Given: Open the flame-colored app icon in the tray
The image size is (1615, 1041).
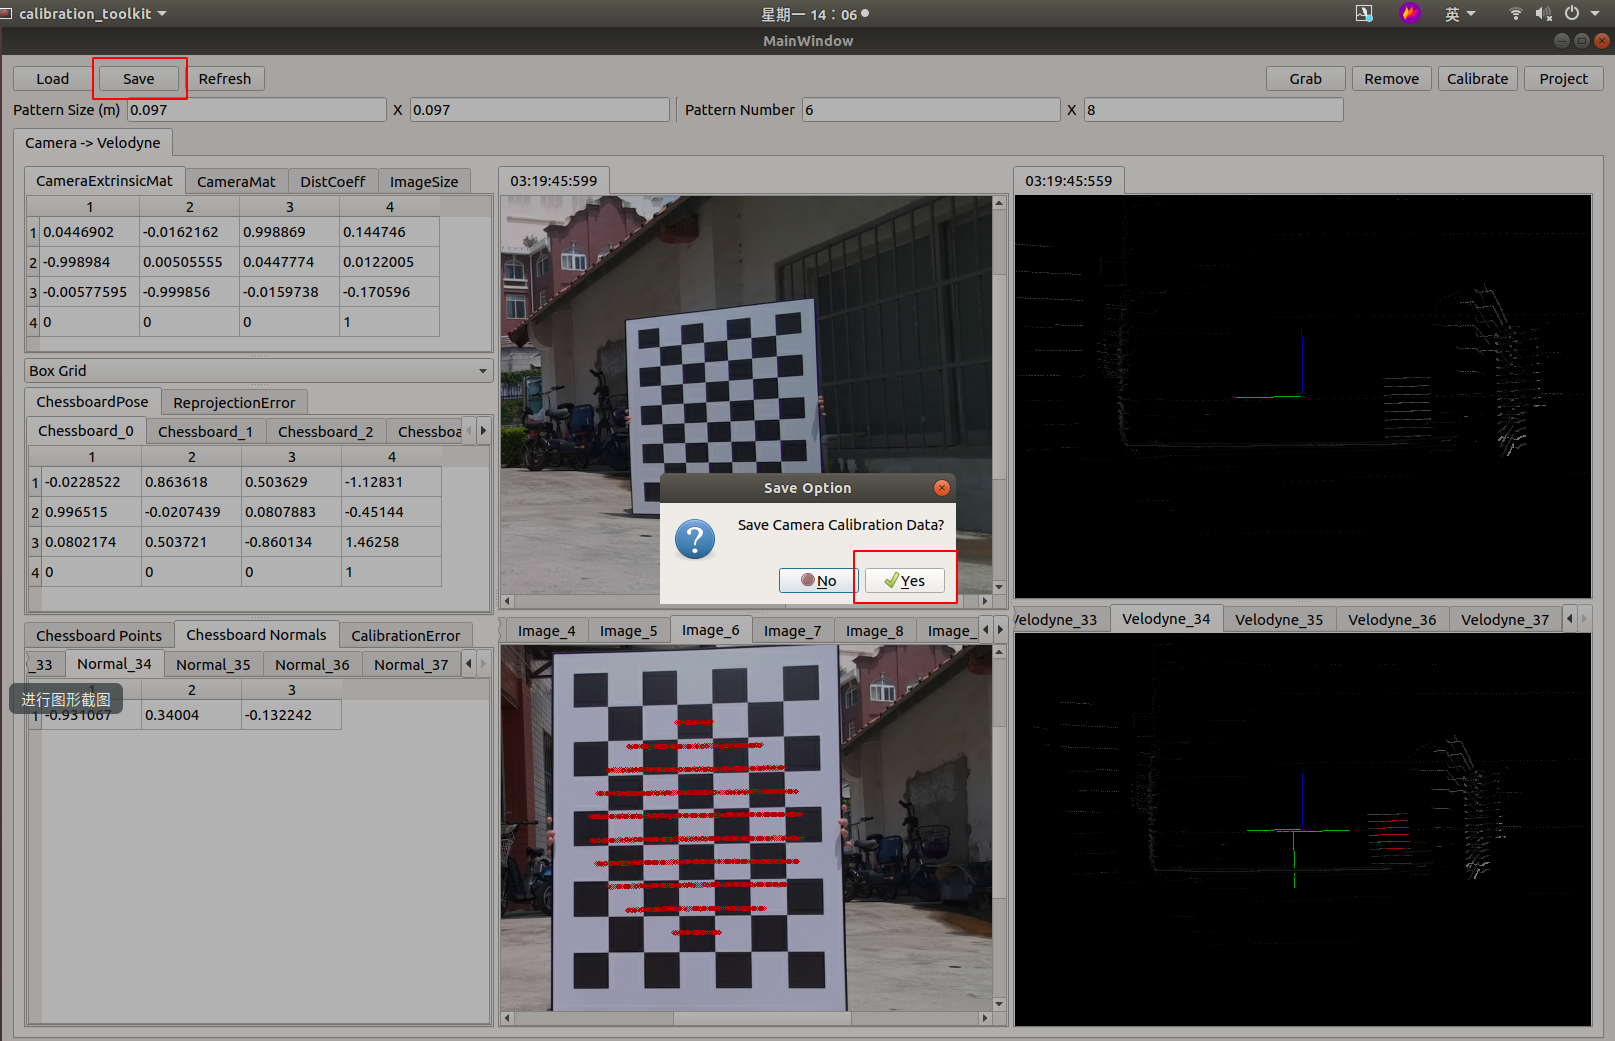Looking at the screenshot, I should point(1410,14).
